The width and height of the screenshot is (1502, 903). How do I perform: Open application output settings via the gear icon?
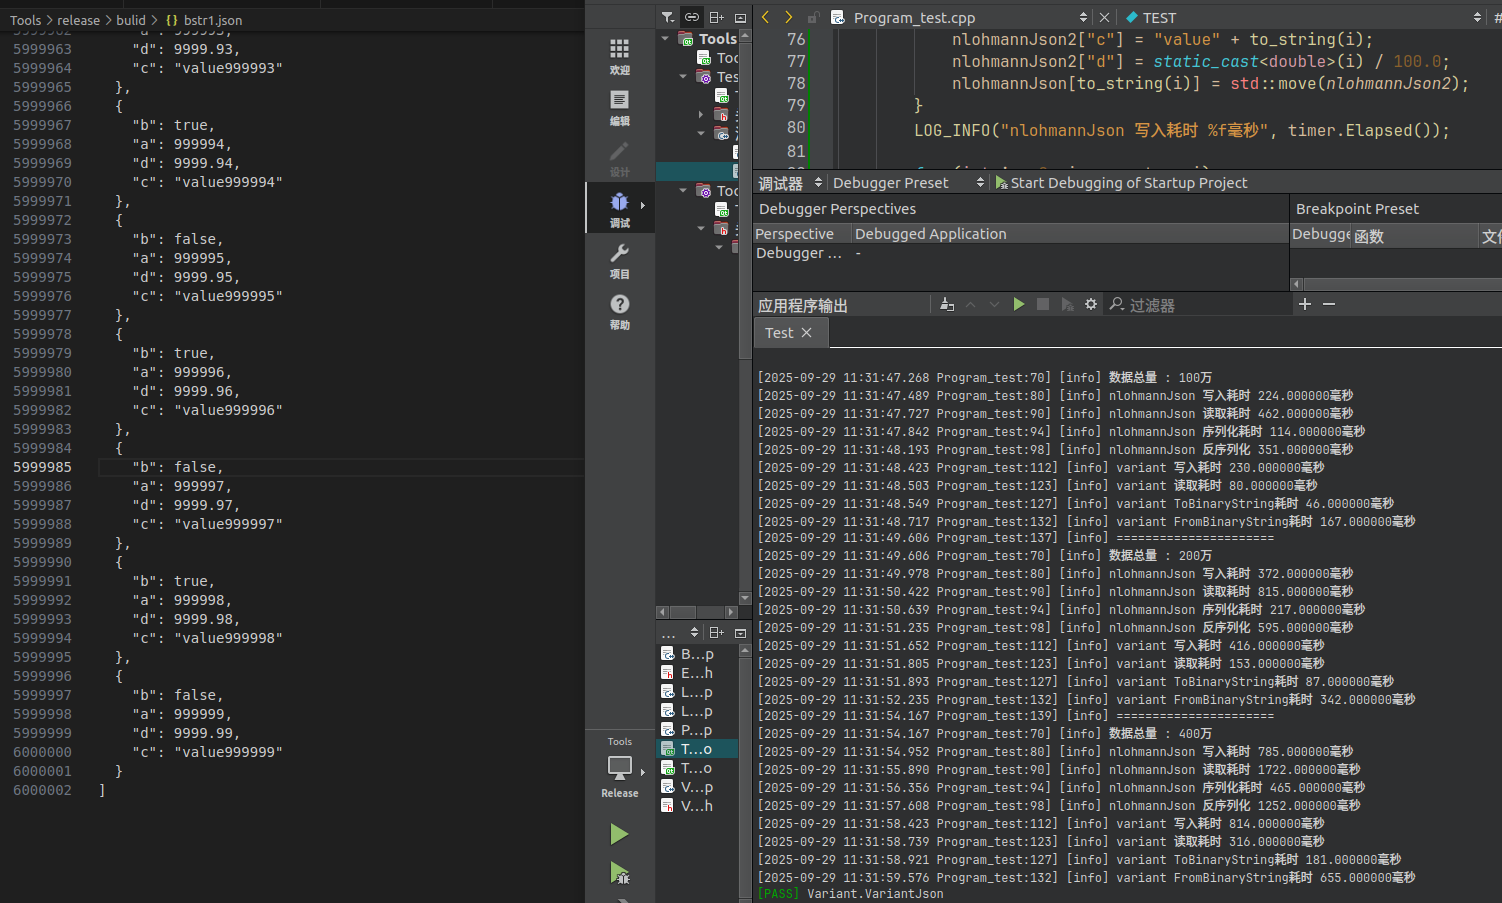1090,304
